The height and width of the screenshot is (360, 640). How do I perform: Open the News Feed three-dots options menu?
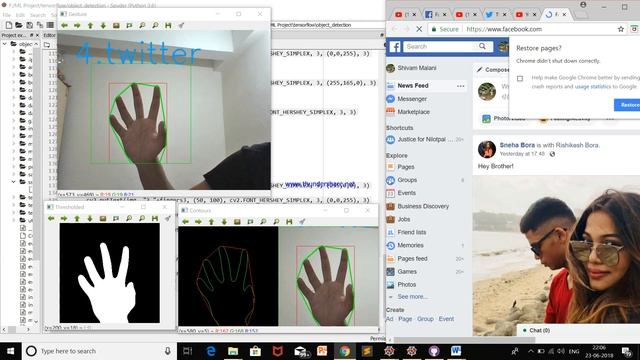[x=461, y=86]
